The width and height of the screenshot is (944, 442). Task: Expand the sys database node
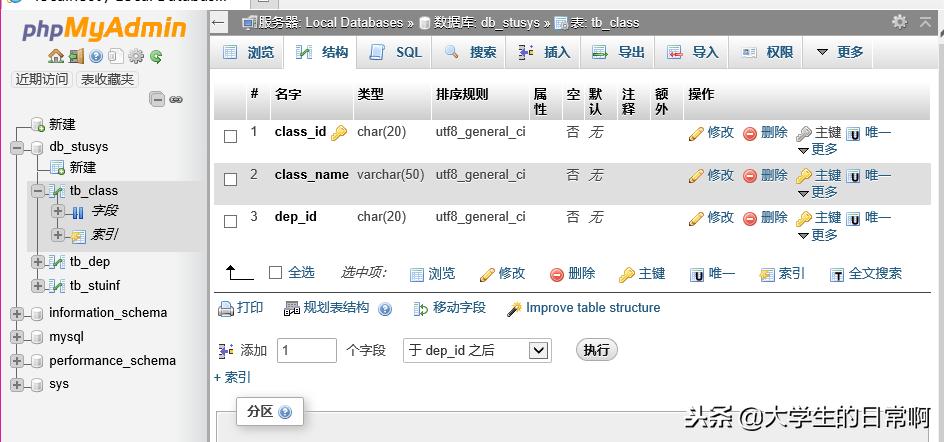coord(17,385)
